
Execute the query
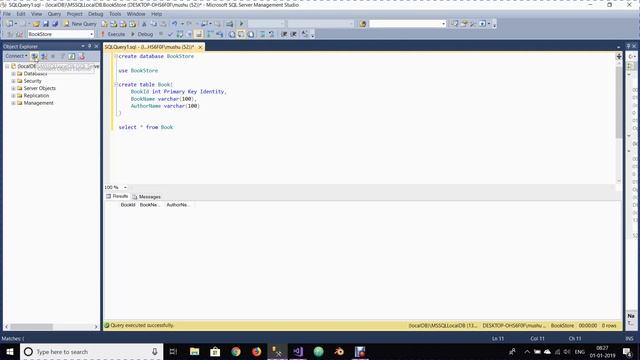[113, 34]
